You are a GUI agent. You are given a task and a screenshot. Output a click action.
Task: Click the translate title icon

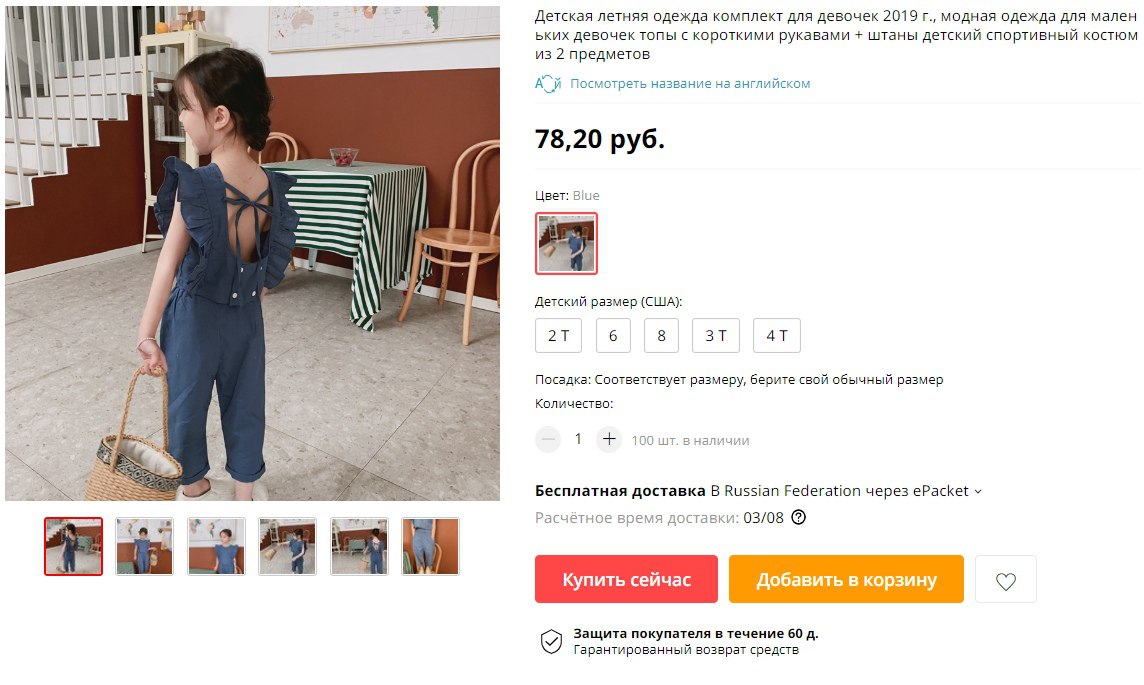tap(548, 84)
